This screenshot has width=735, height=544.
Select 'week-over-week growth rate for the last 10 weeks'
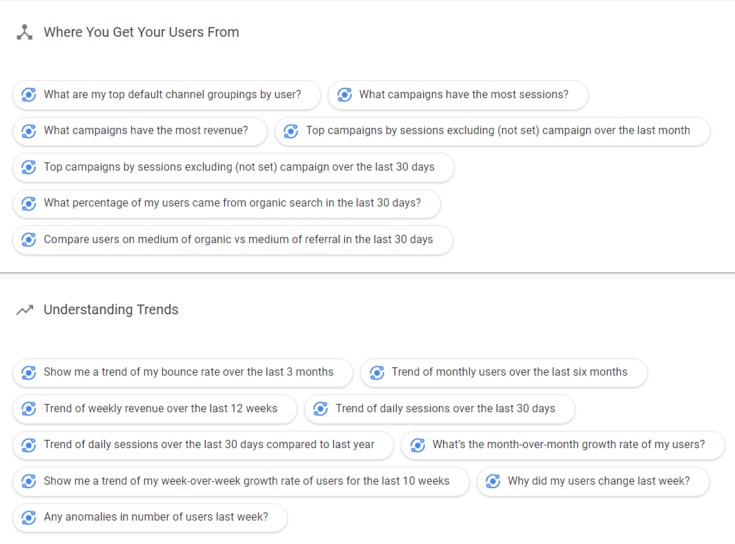point(246,481)
